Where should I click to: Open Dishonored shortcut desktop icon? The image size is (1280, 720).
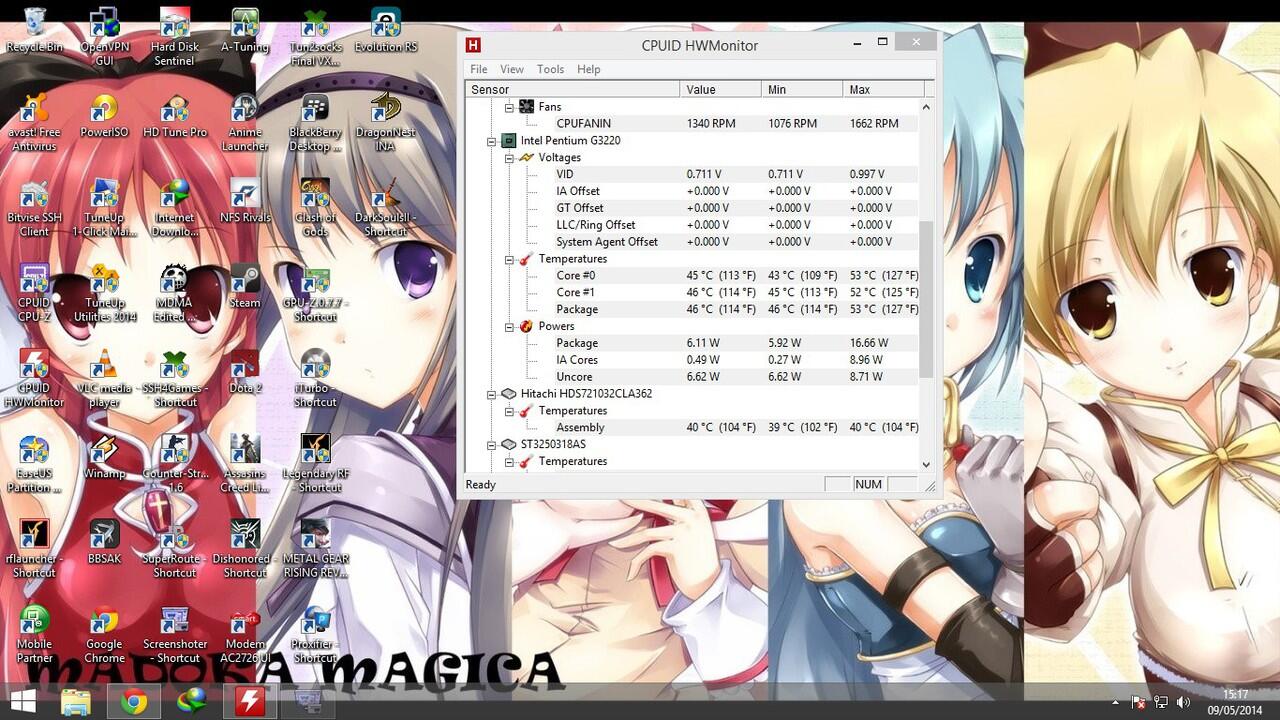pos(245,549)
